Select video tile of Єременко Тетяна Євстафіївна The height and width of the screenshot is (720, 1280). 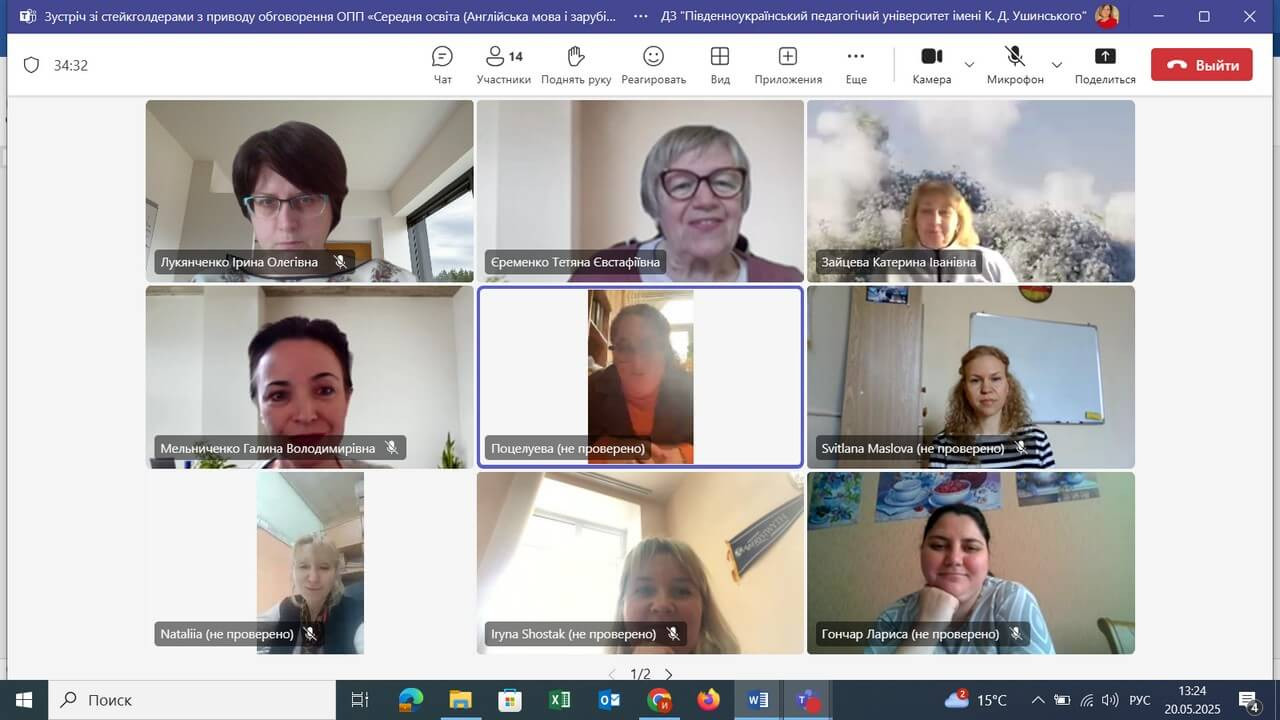tap(640, 191)
